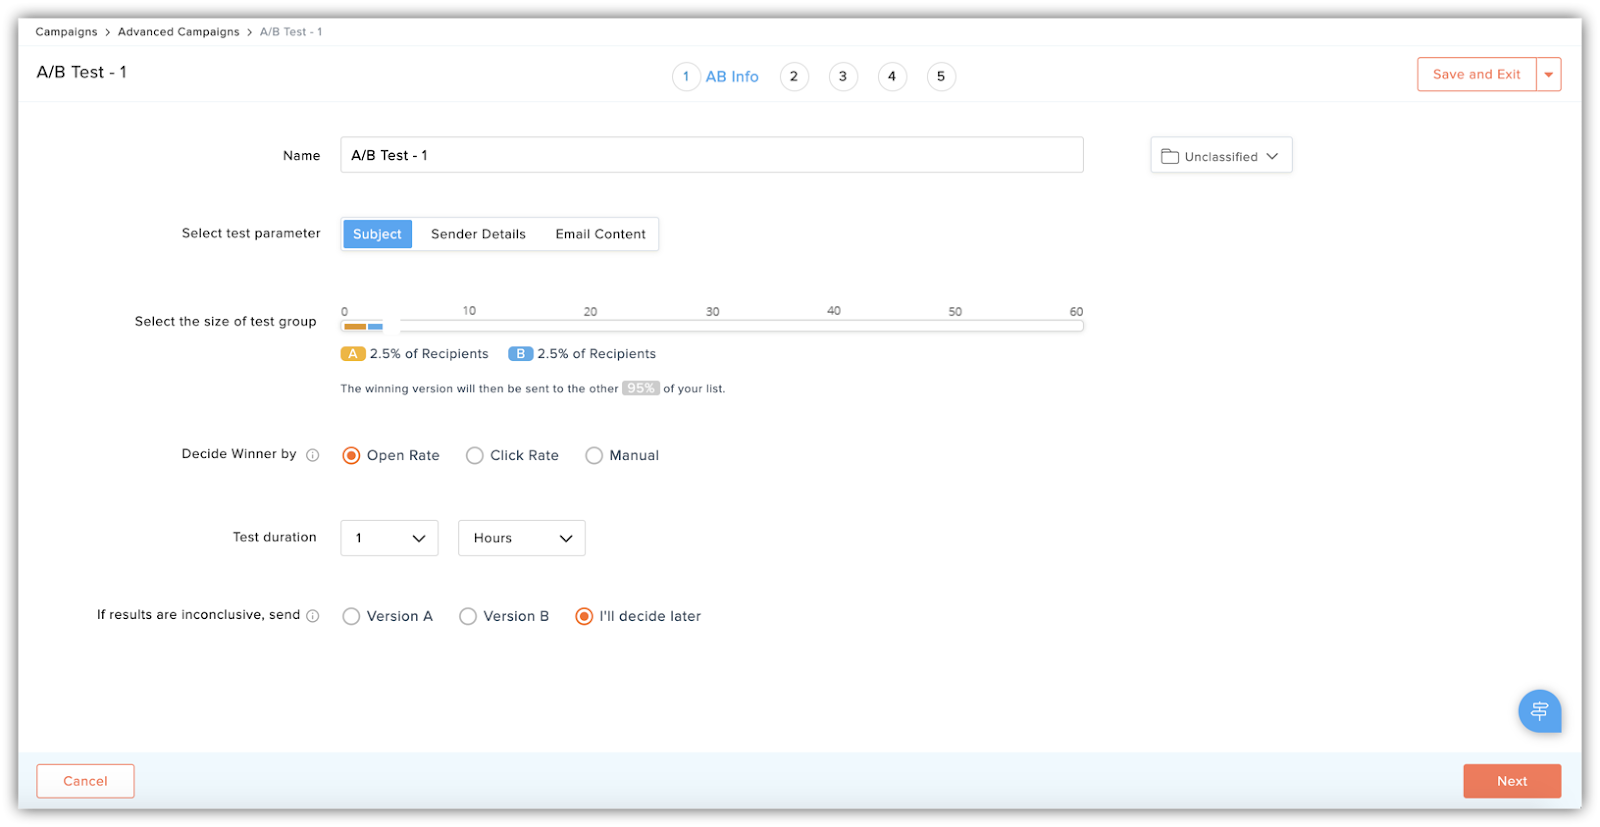Click the Save and Exit button
This screenshot has width=1600, height=827.
click(1476, 74)
